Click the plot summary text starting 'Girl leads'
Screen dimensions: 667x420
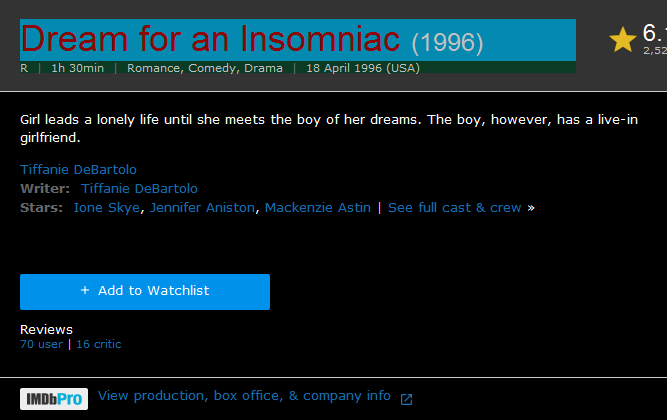pos(329,129)
